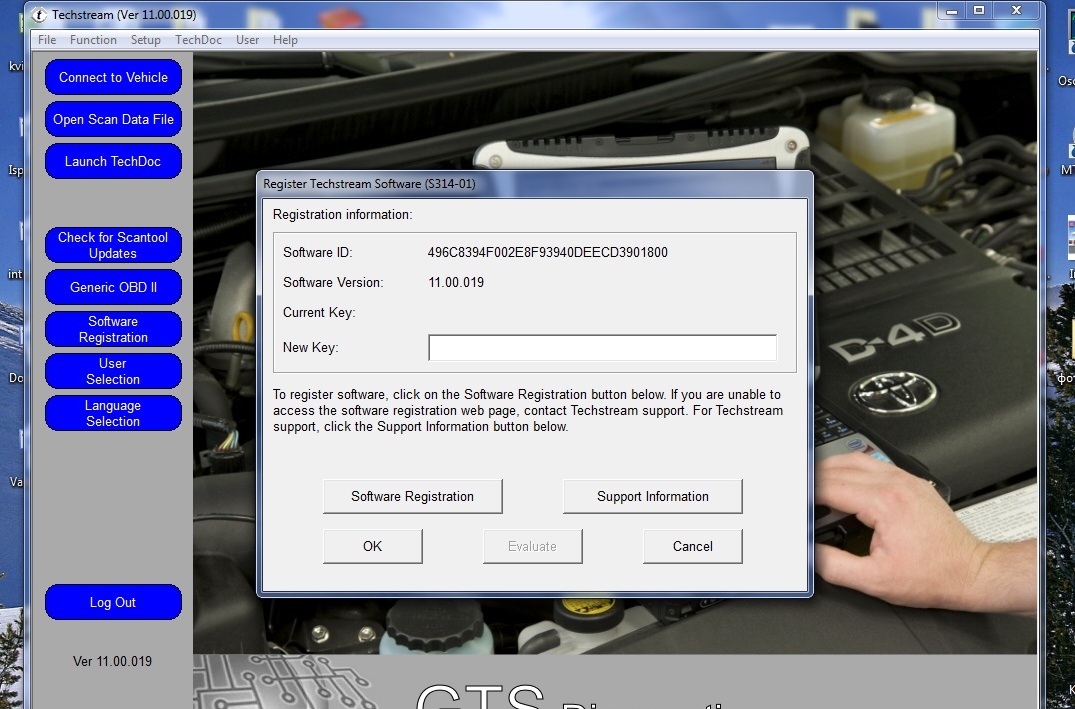Click the Log Out button
The height and width of the screenshot is (709, 1075).
pyautogui.click(x=113, y=602)
